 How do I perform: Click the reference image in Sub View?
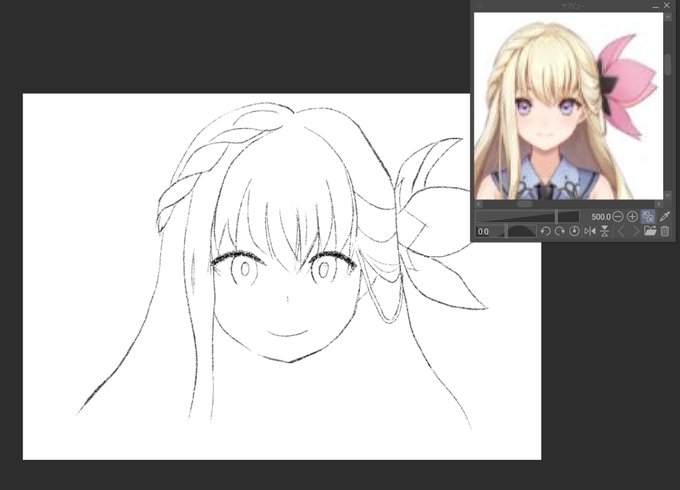pyautogui.click(x=569, y=106)
